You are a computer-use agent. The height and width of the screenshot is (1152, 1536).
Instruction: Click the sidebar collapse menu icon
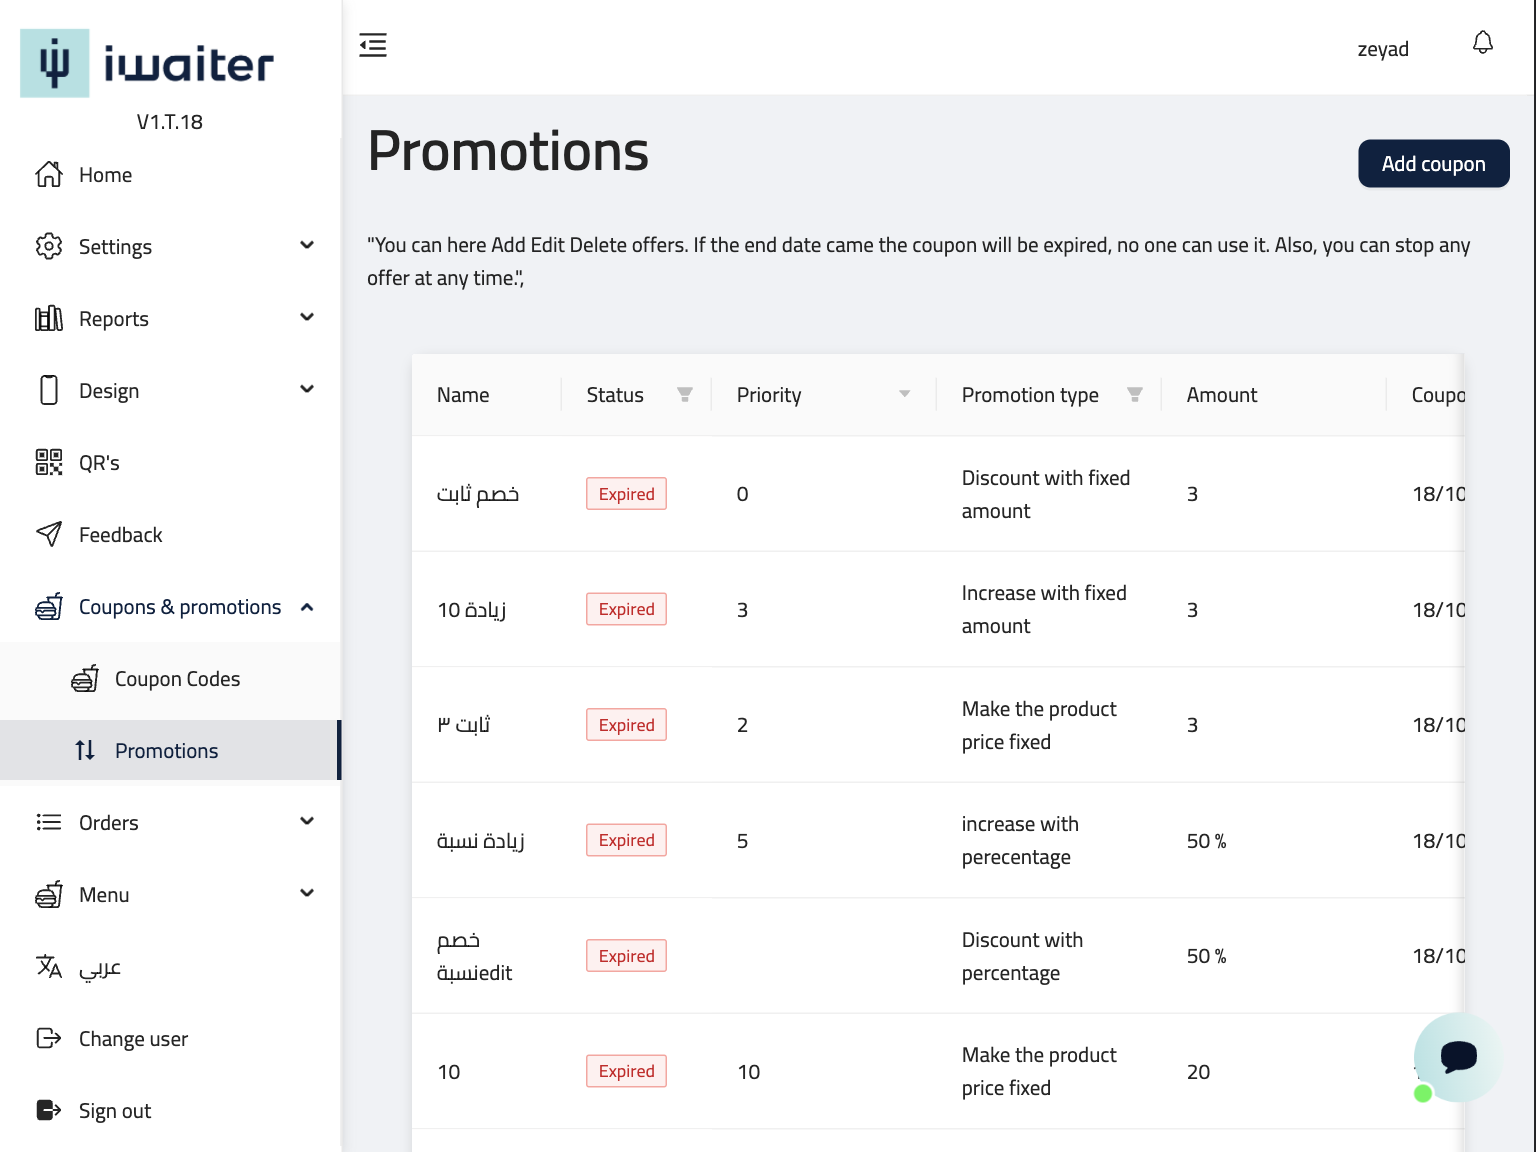373,45
